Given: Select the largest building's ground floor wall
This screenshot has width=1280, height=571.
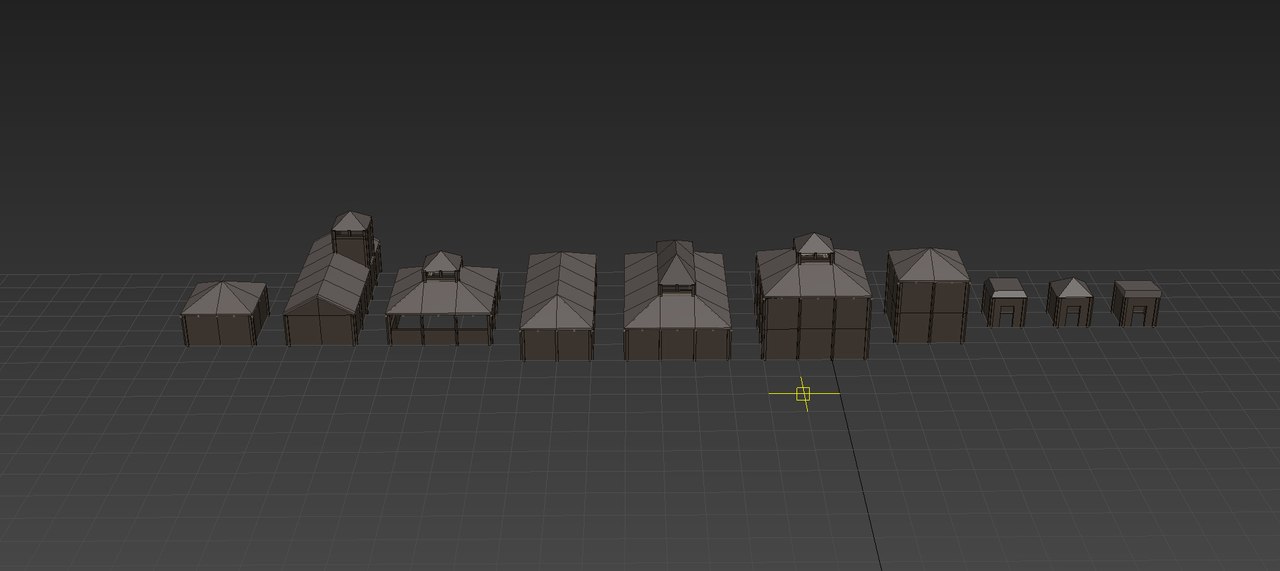Looking at the screenshot, I should tap(812, 340).
